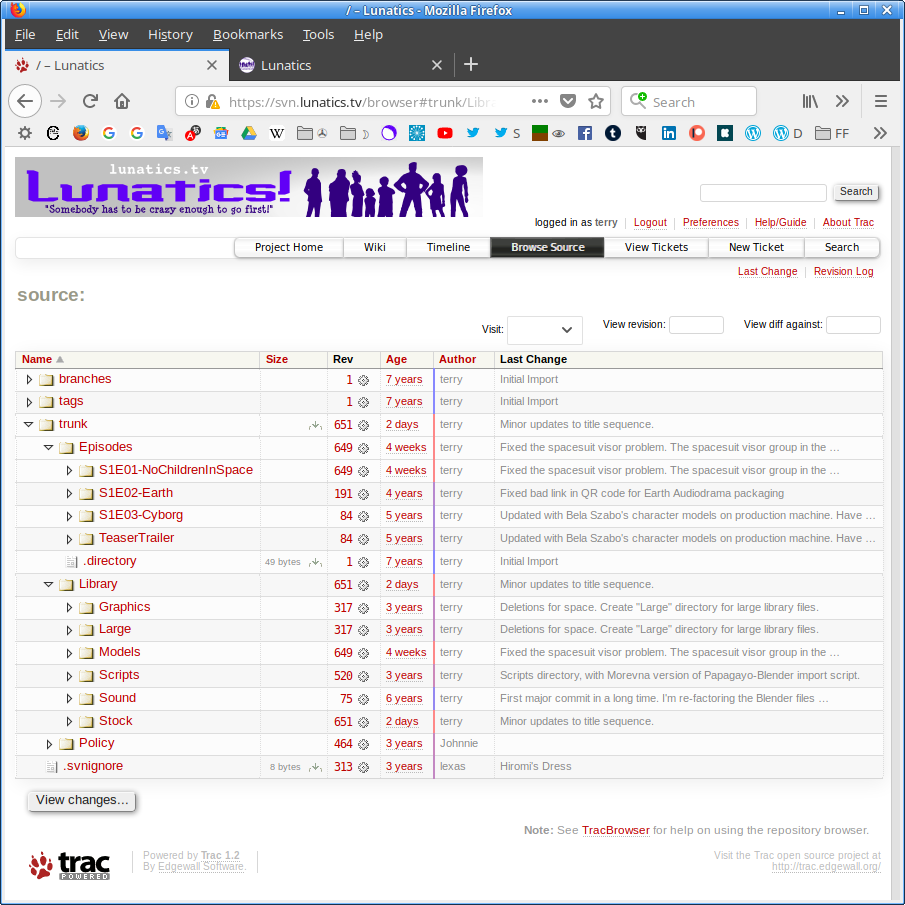Bookmark this page with the star icon
Screen dimensions: 905x905
[596, 101]
